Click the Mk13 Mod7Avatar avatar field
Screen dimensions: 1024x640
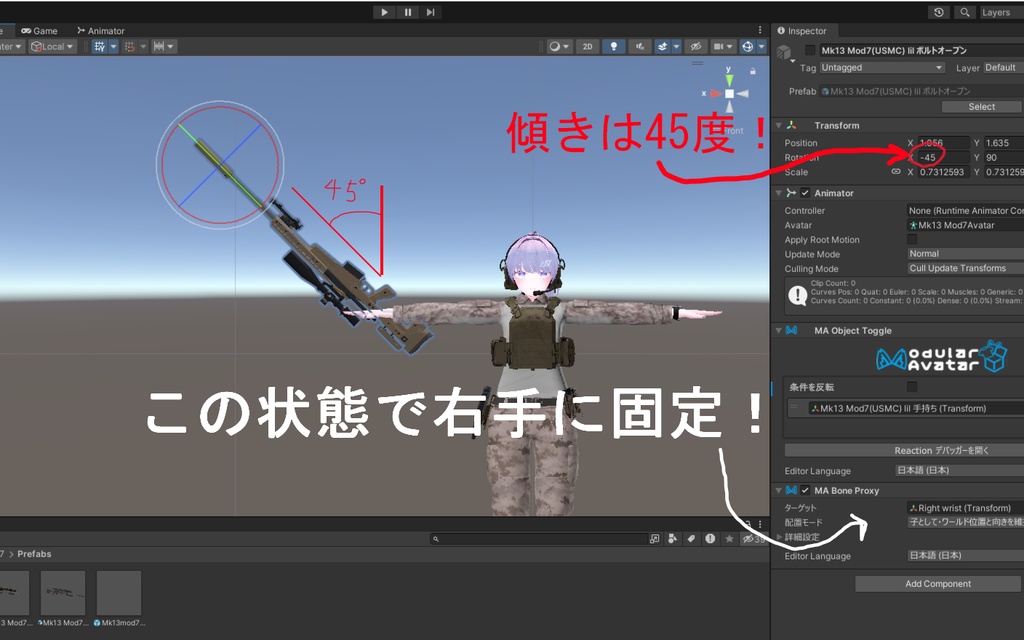965,225
